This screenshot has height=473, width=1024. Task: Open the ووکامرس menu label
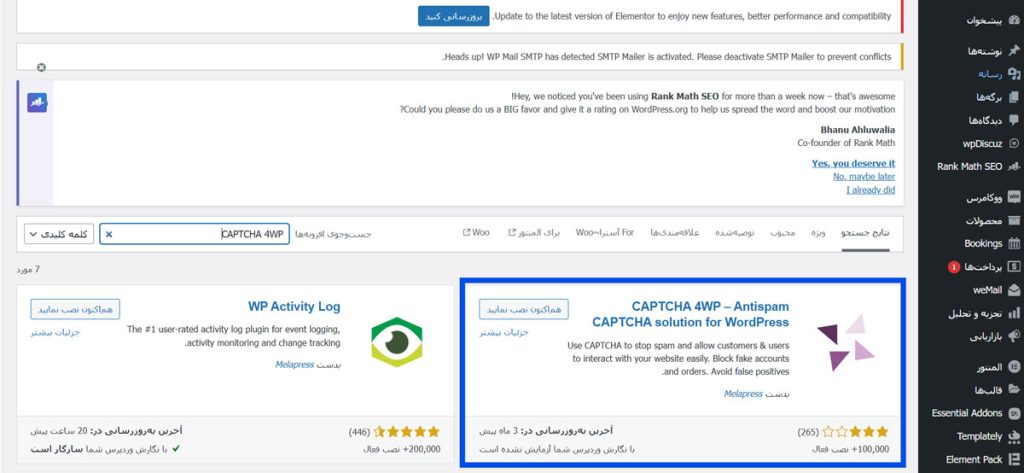984,197
